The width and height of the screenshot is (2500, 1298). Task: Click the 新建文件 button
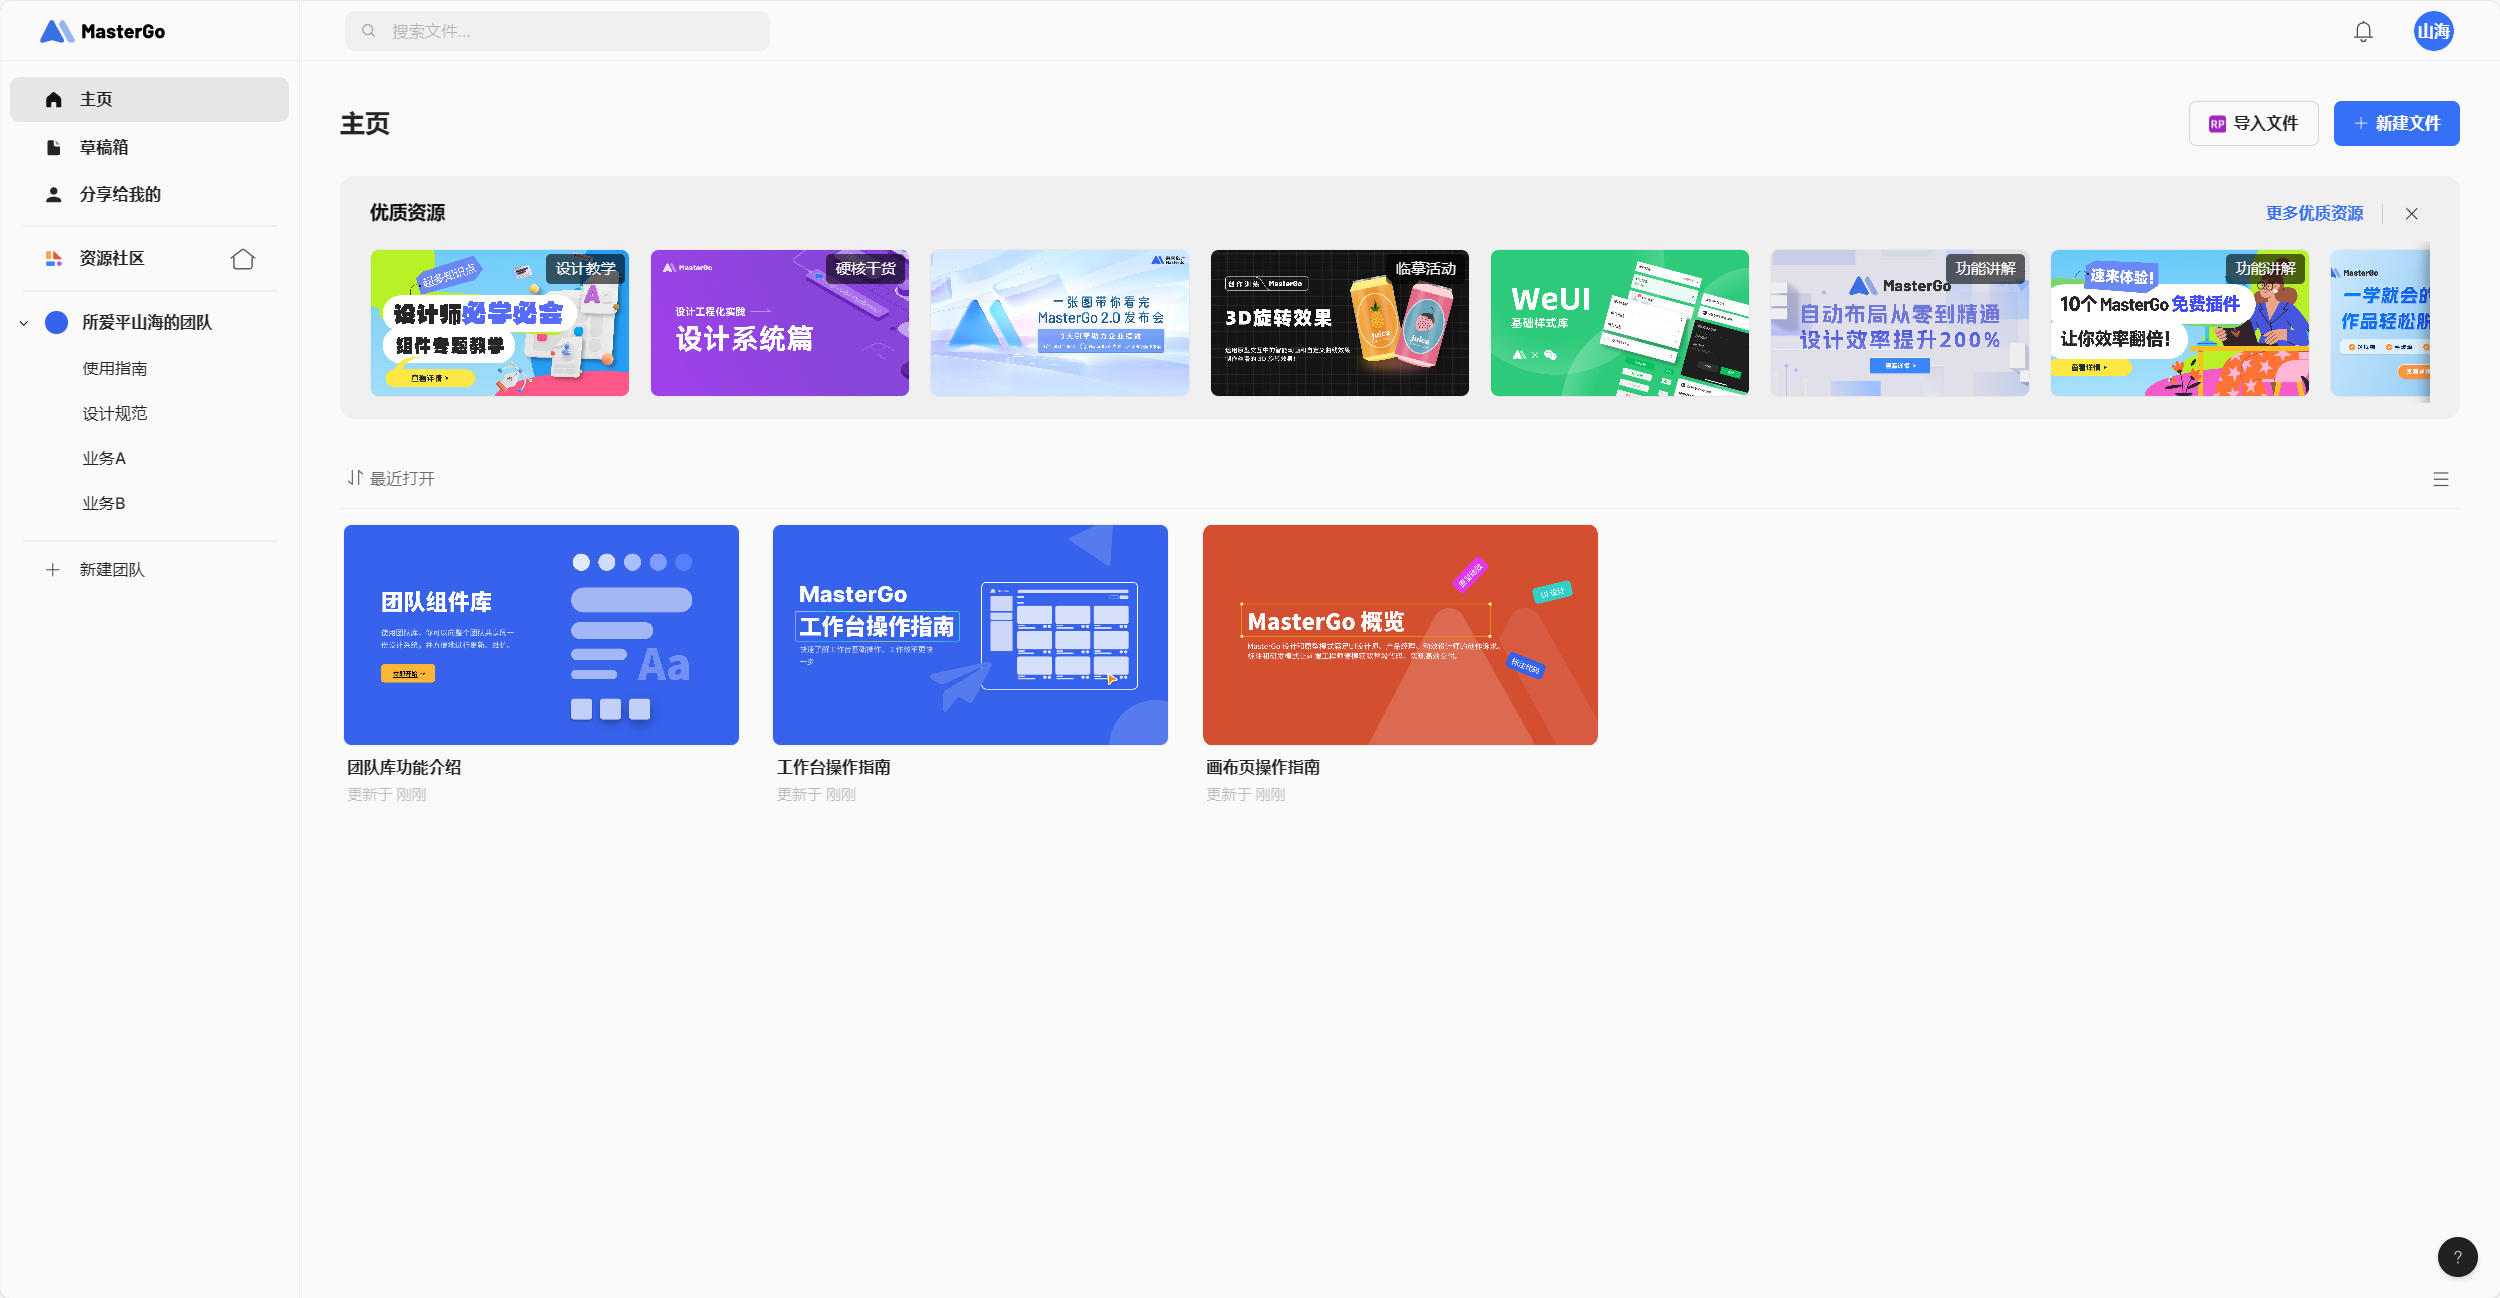pyautogui.click(x=2396, y=123)
